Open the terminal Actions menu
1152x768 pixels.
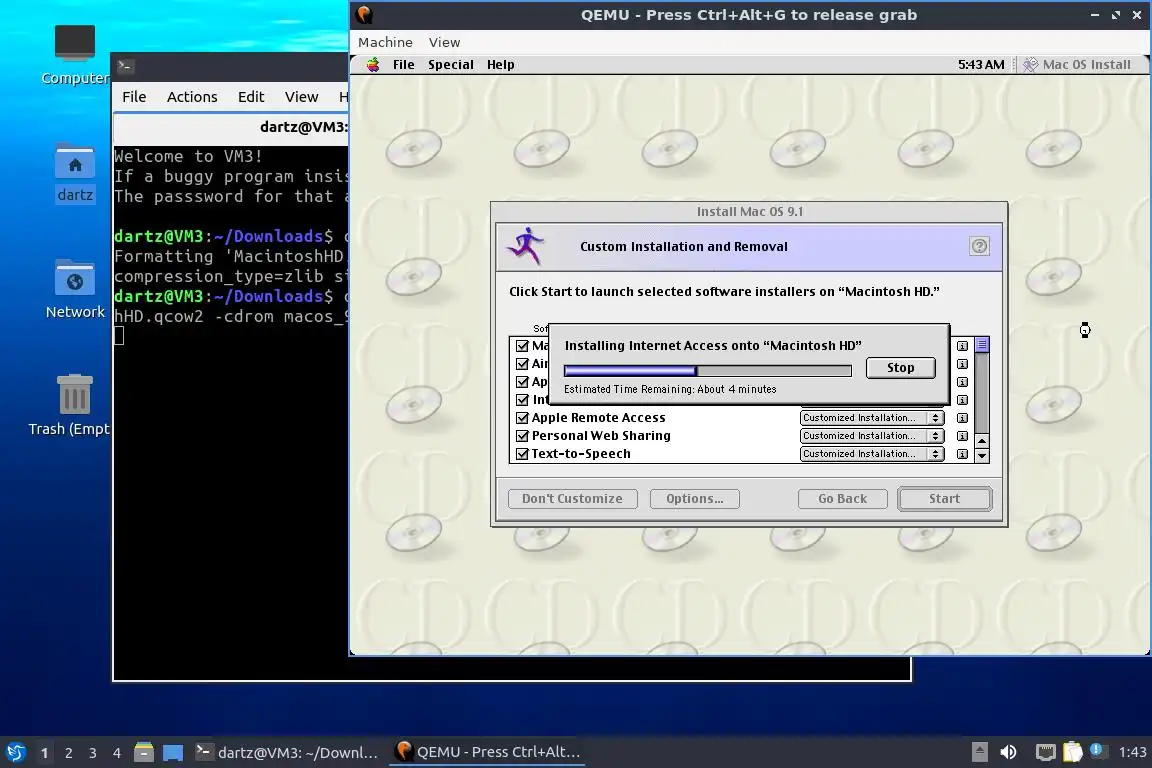(192, 97)
